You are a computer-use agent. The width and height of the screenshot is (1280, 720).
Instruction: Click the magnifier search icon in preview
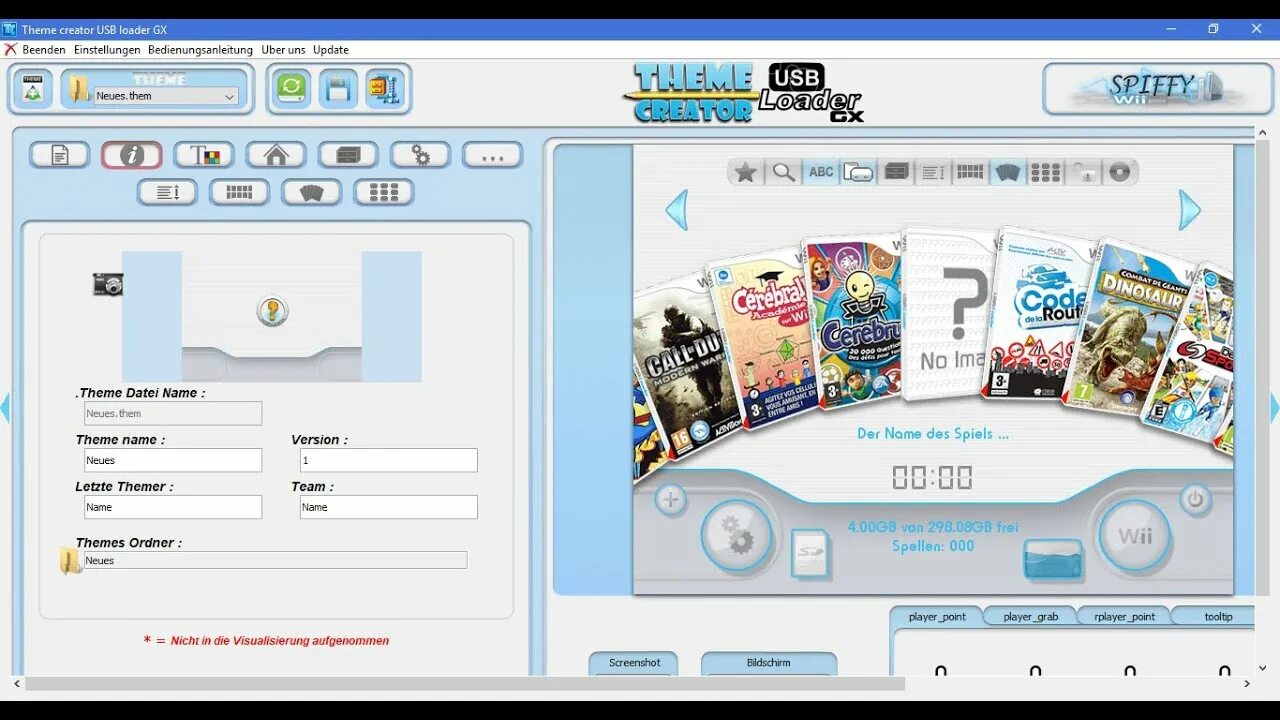pyautogui.click(x=784, y=172)
